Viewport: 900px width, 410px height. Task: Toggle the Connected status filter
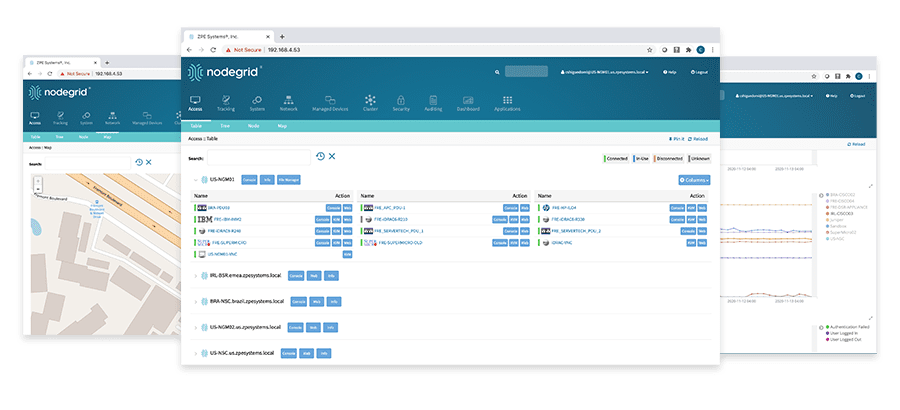(617, 157)
